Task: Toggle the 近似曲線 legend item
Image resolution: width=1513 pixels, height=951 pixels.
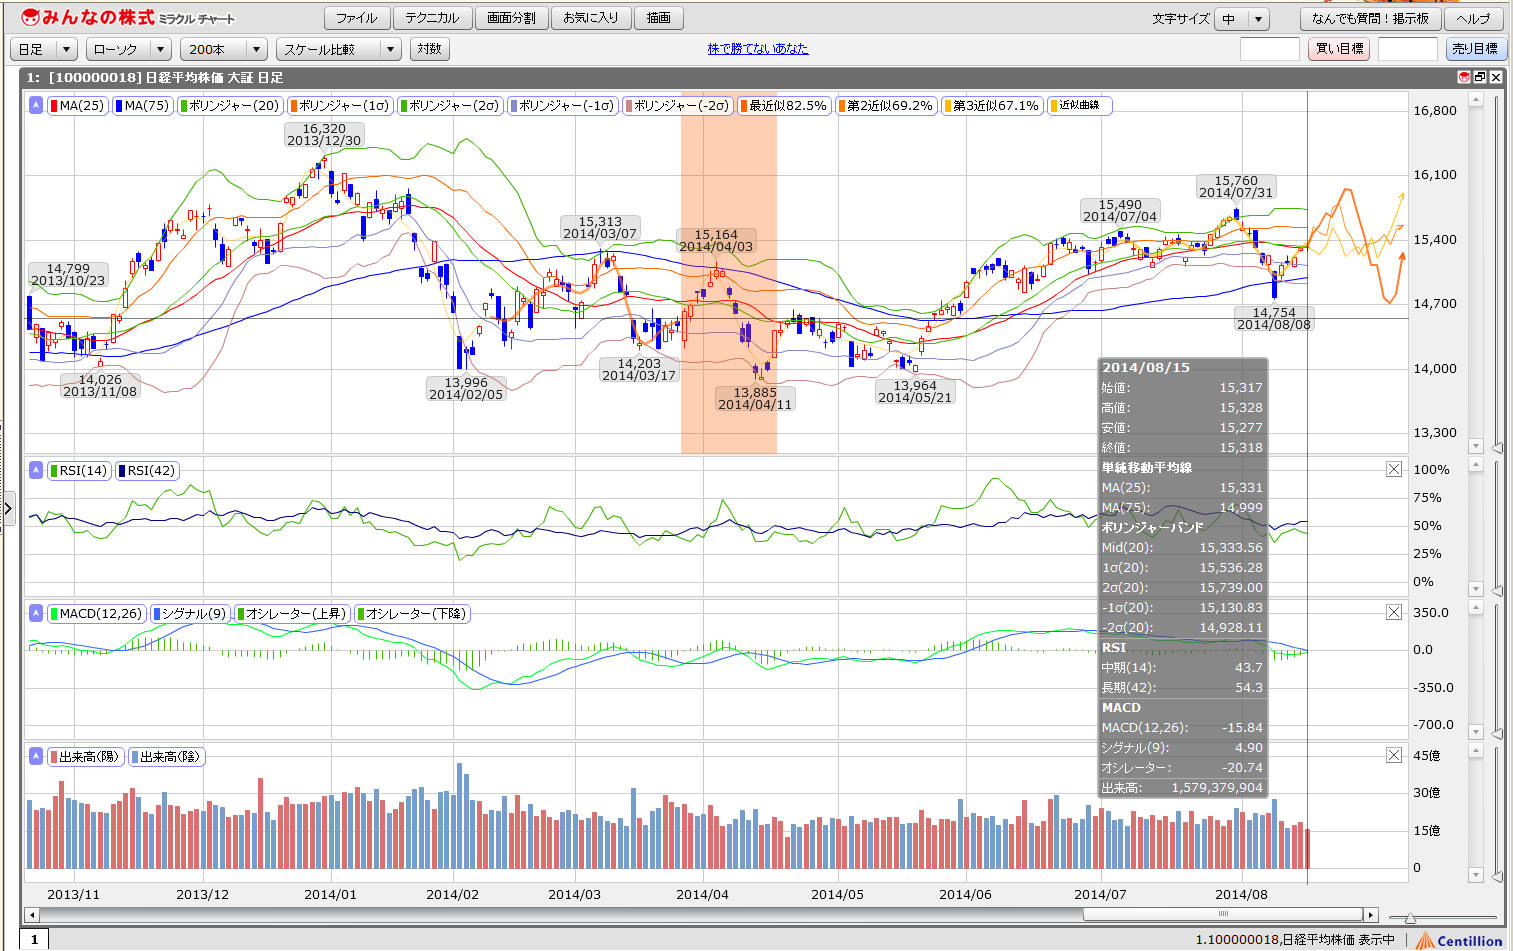Action: point(1078,105)
